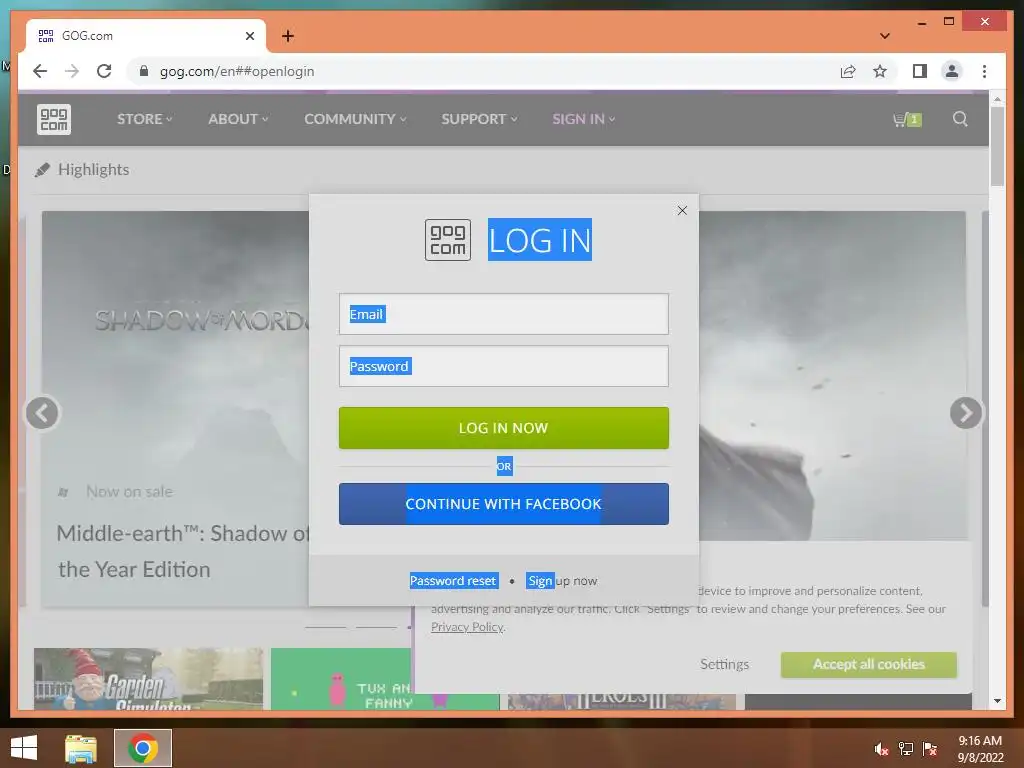
Task: Open Windows Start menu
Action: click(x=24, y=748)
